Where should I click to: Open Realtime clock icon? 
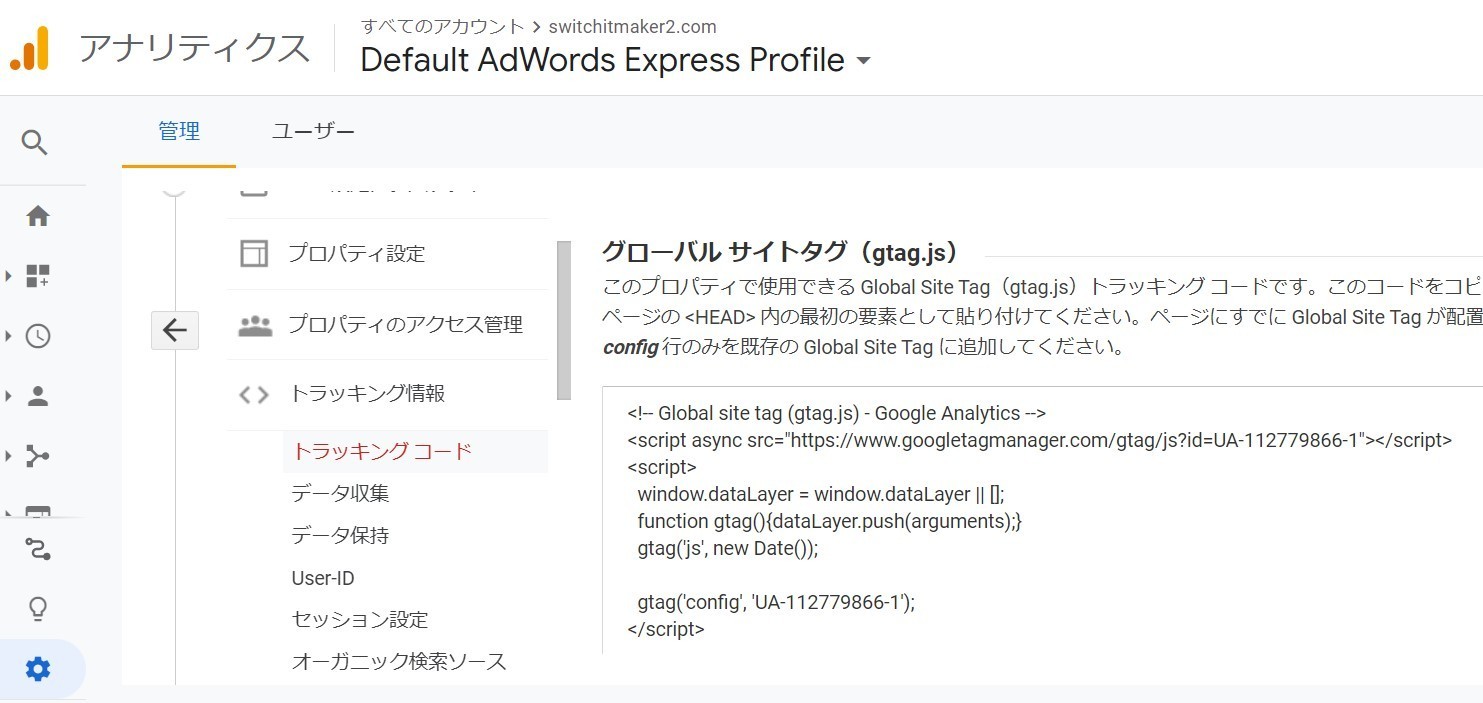38,336
